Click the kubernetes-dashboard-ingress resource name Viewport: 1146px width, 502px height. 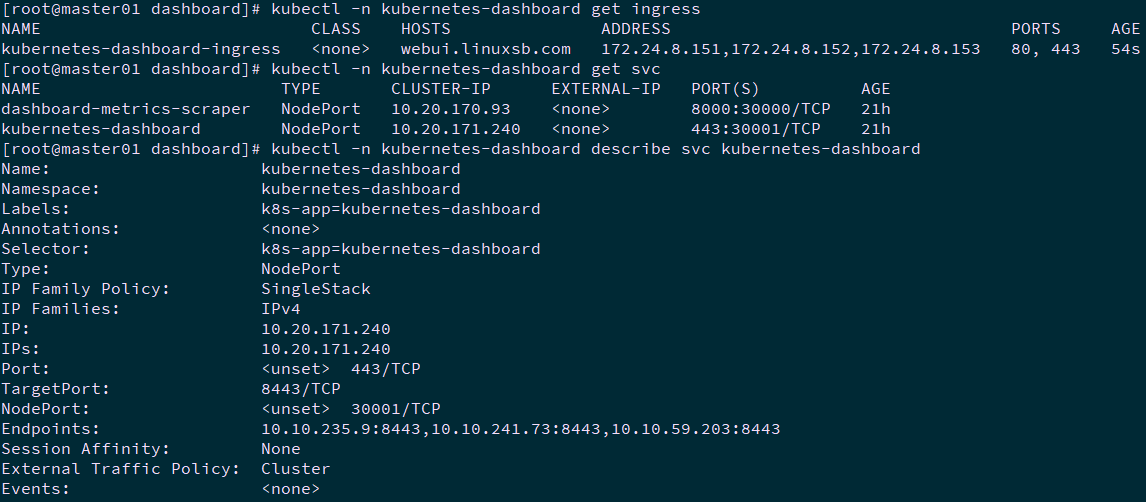click(140, 49)
